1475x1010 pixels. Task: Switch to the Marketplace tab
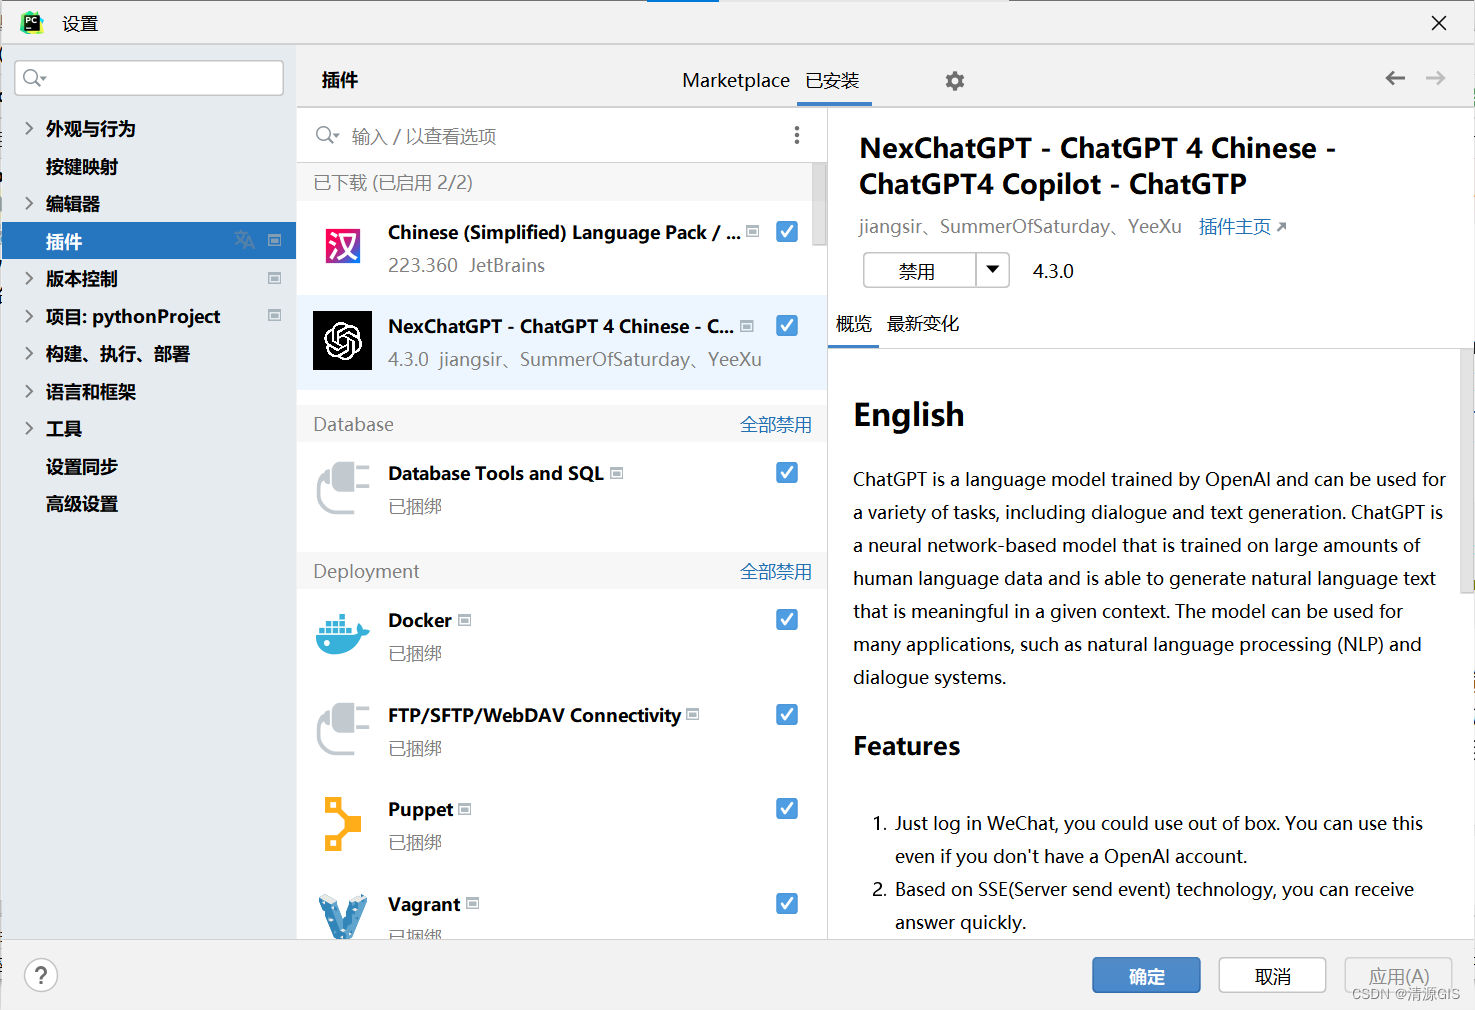click(736, 80)
